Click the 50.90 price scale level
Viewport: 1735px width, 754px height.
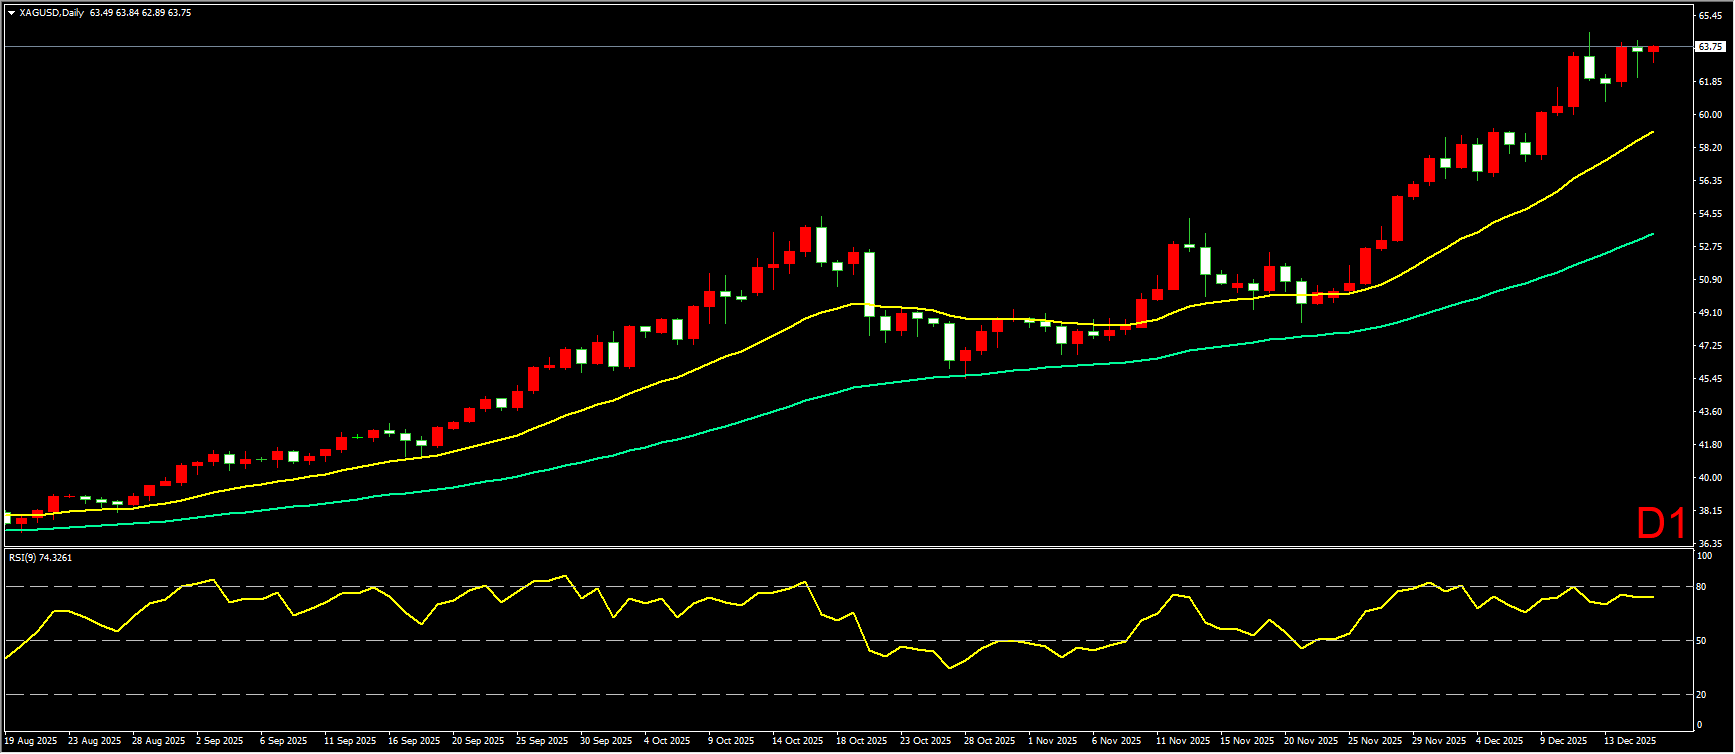(1709, 280)
